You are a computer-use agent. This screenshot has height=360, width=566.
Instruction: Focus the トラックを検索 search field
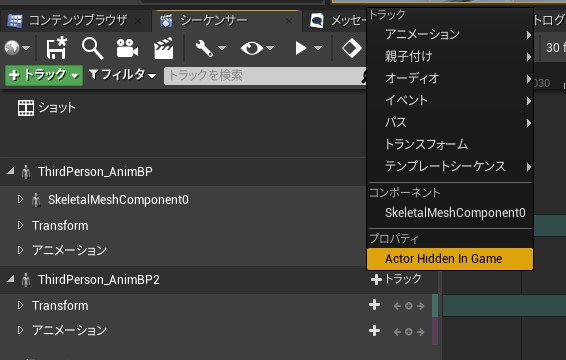(265, 76)
